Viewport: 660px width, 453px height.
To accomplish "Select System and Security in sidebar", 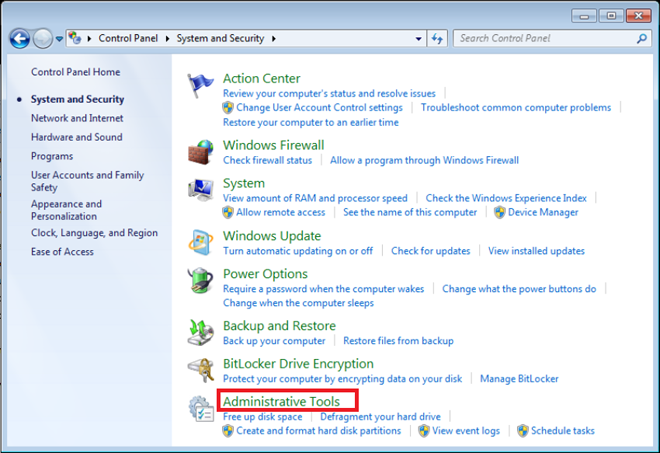I will point(77,99).
